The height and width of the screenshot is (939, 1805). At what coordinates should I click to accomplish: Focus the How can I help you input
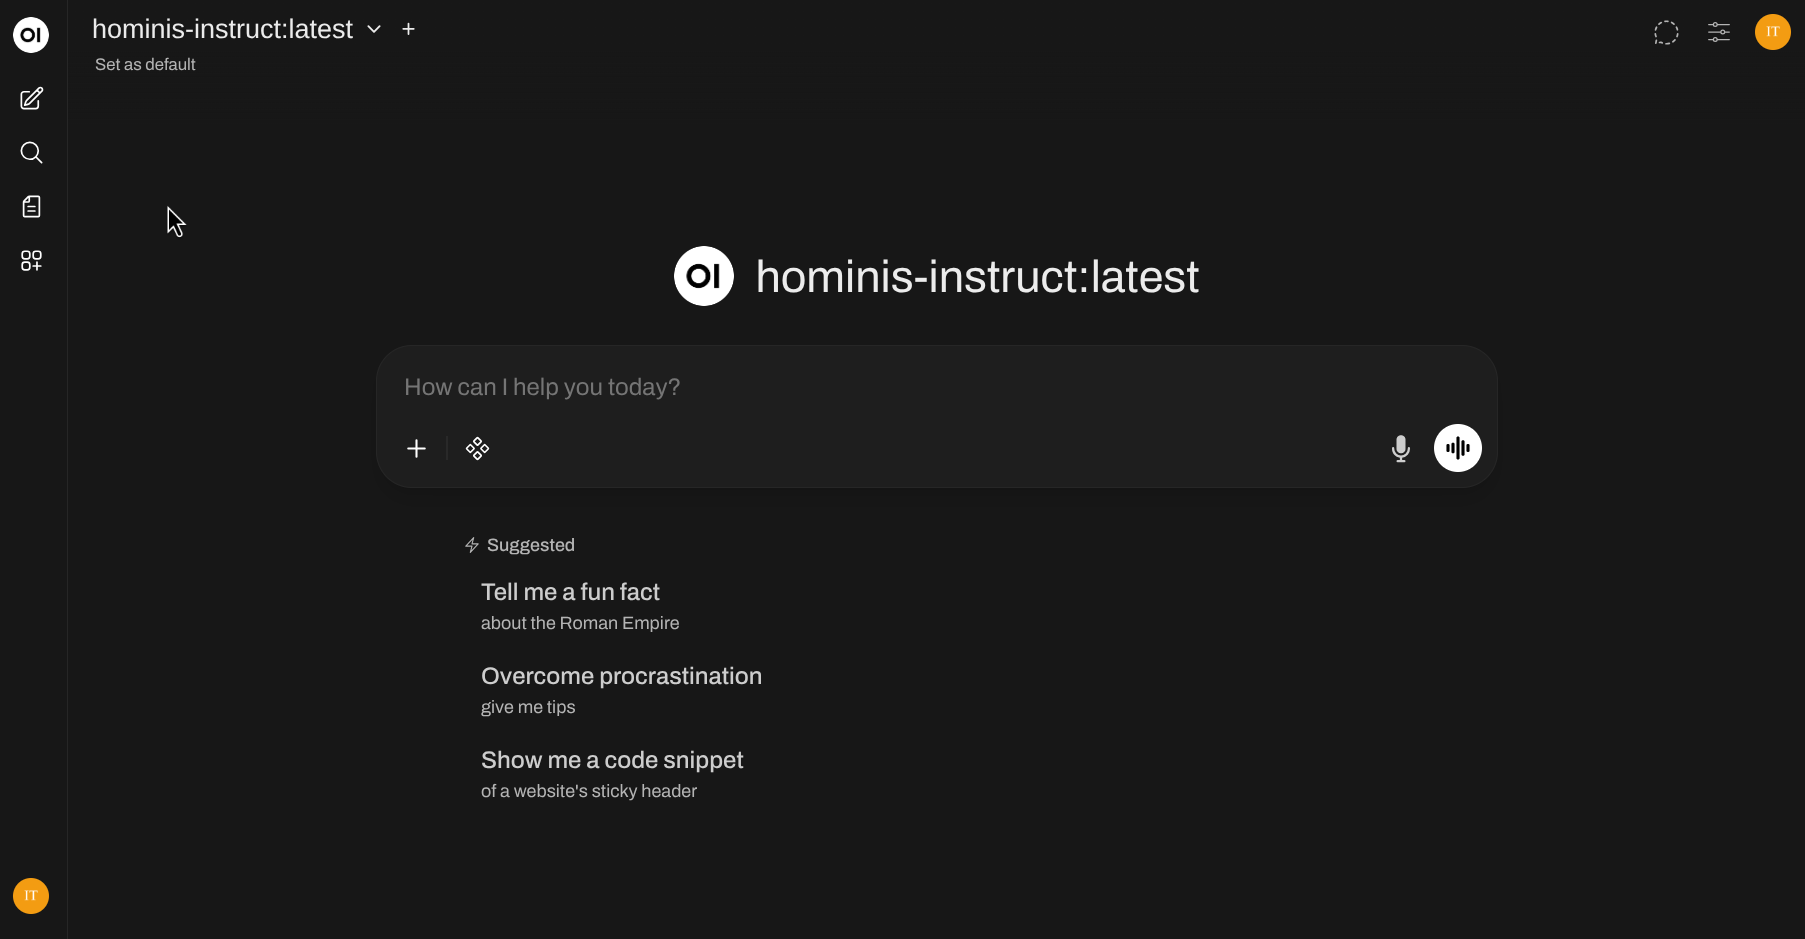click(x=900, y=388)
